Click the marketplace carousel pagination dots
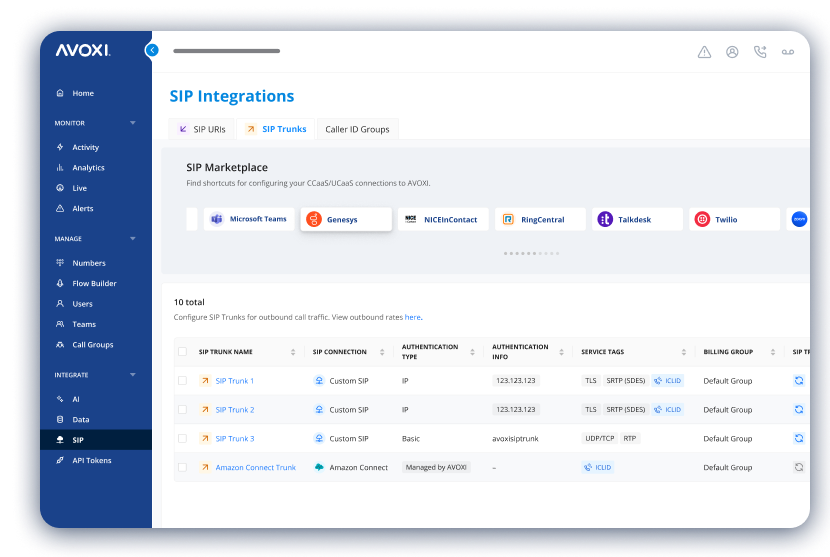830x557 pixels. pyautogui.click(x=530, y=253)
